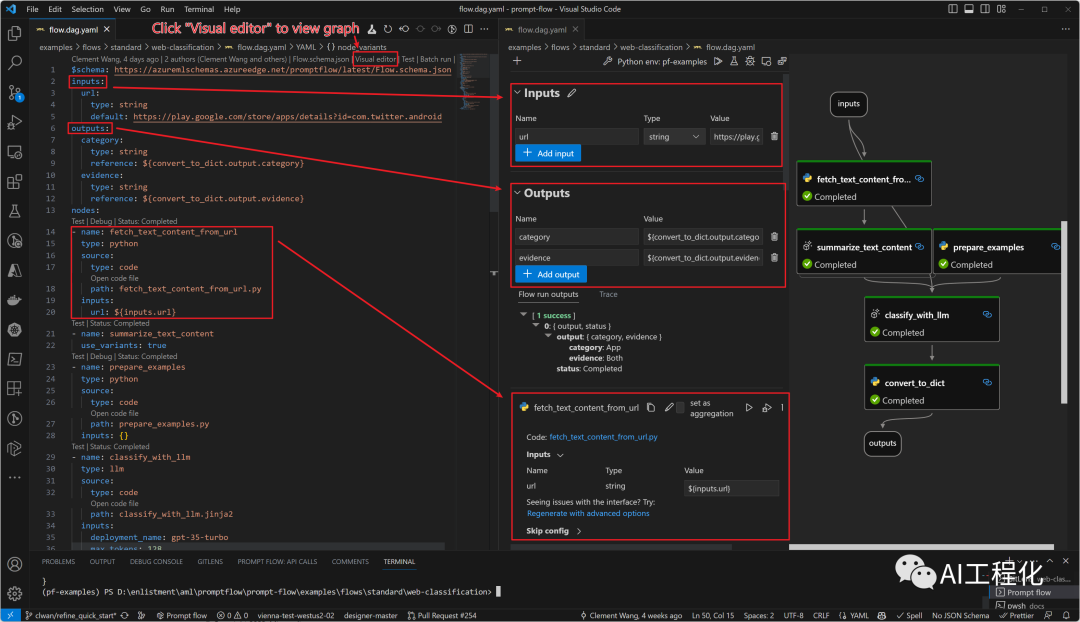Open the Search view in activity bar
Image resolution: width=1080 pixels, height=622 pixels.
14,63
